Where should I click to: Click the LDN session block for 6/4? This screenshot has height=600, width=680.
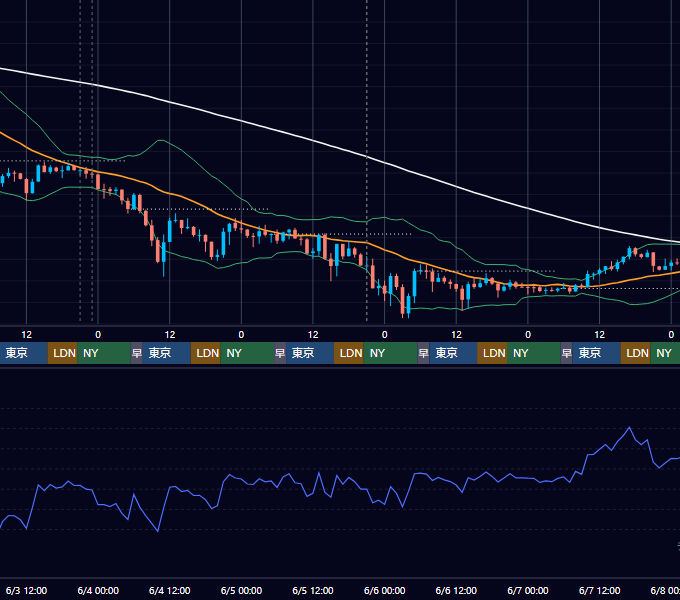pos(206,353)
